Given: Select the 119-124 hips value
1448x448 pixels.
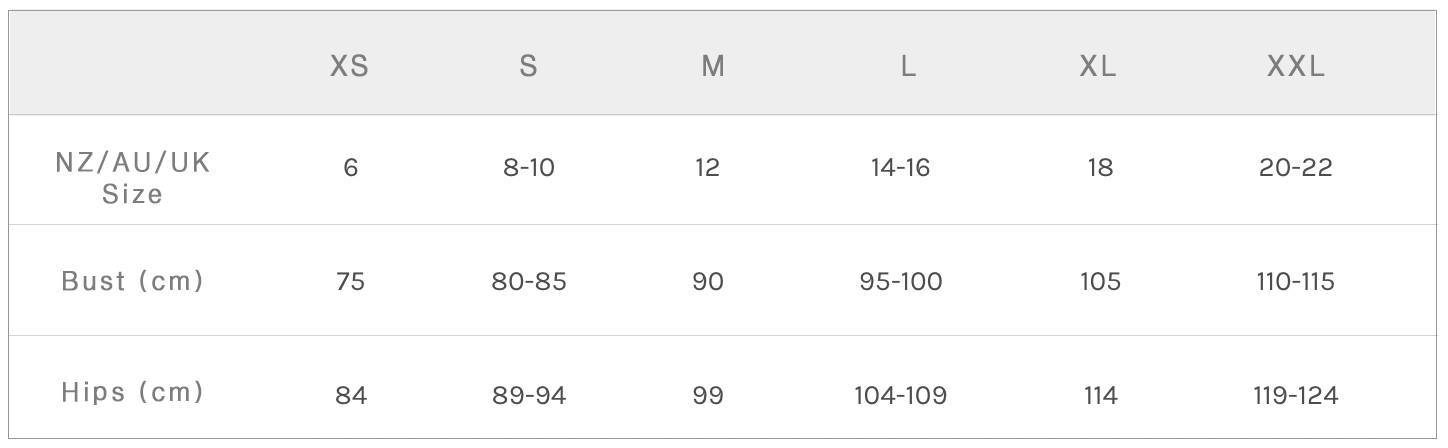Looking at the screenshot, I should pyautogui.click(x=1296, y=396).
